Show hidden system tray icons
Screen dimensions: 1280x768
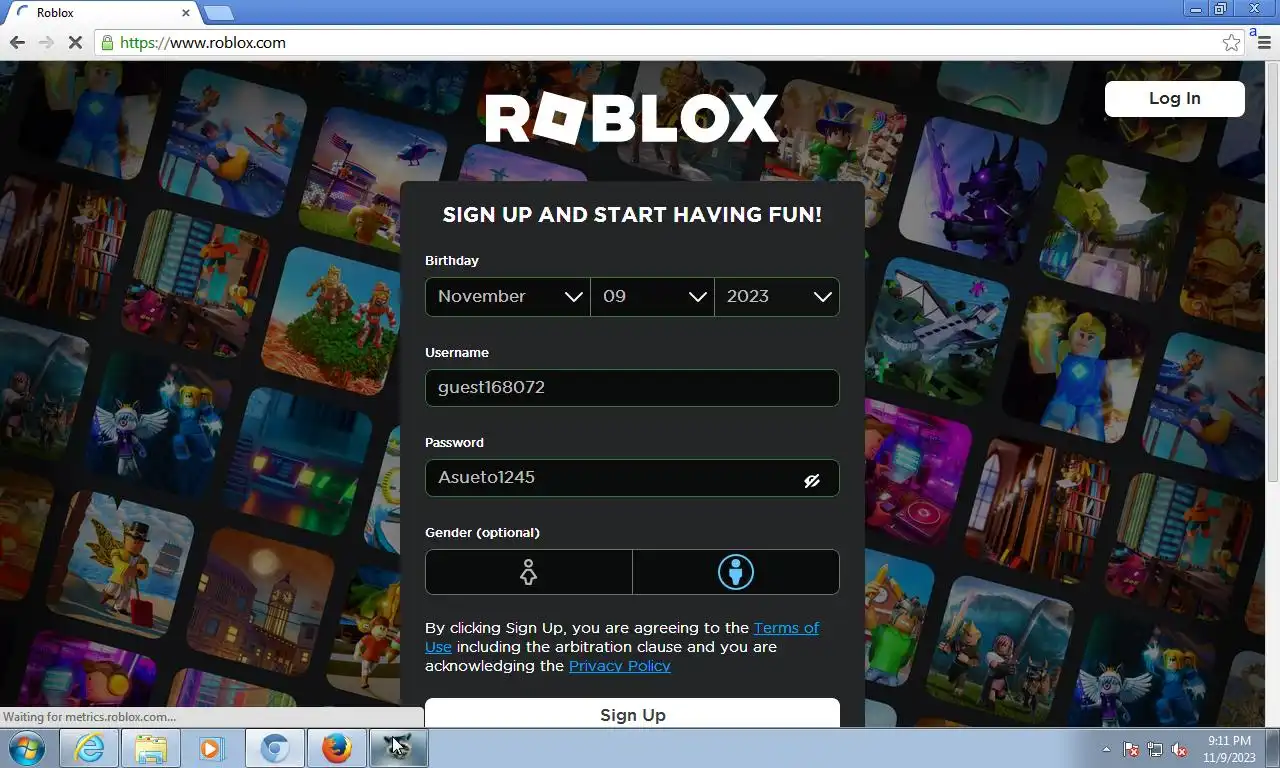pos(1106,749)
